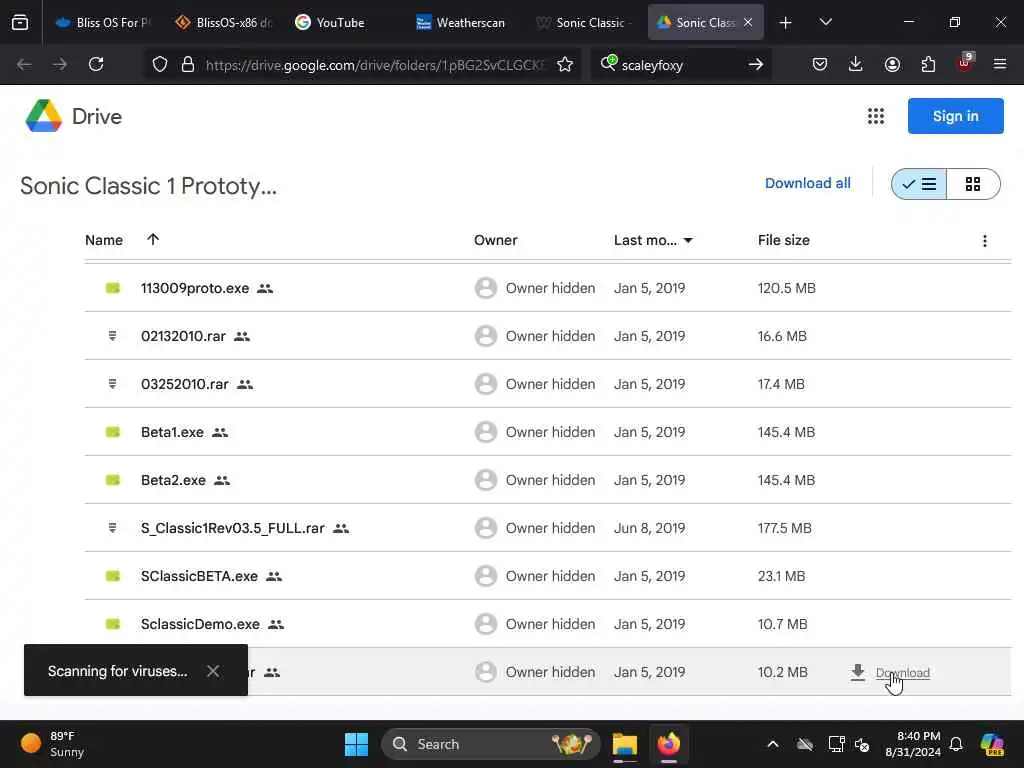The height and width of the screenshot is (768, 1024).
Task: Switch to BlissOS-x86 tab
Action: click(x=224, y=22)
